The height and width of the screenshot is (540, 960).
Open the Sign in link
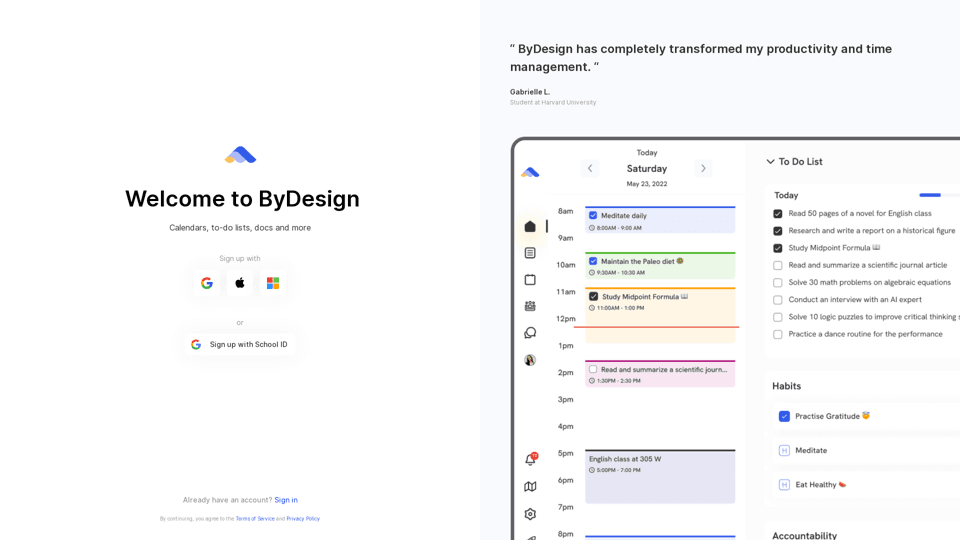coord(286,500)
